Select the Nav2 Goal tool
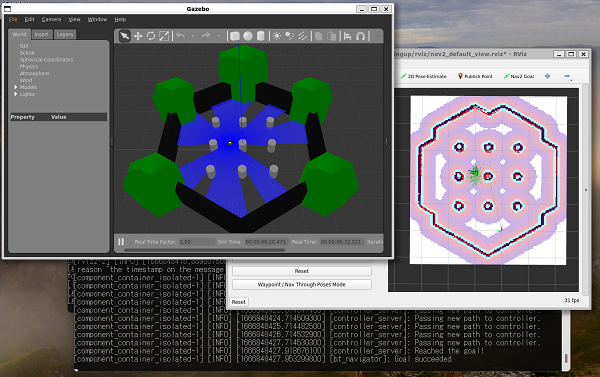Screen dimensions: 600x377 pos(518,76)
